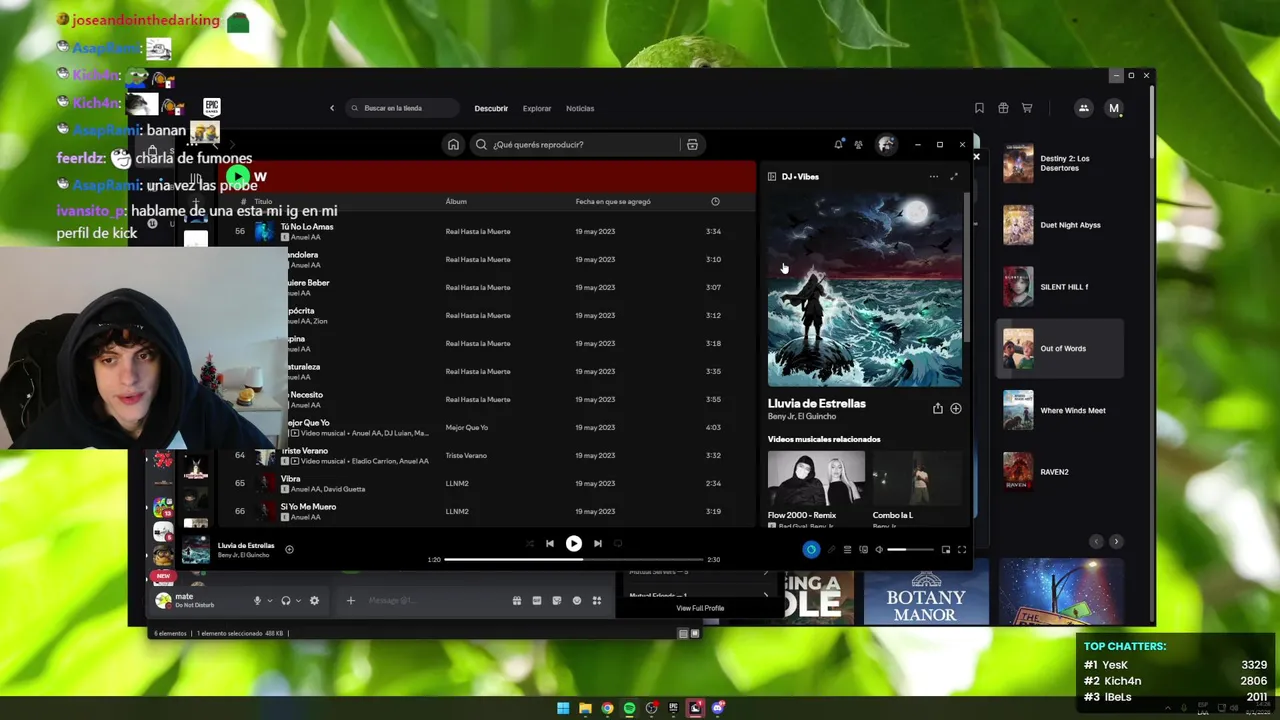Open the Spotify play queue

tap(847, 549)
